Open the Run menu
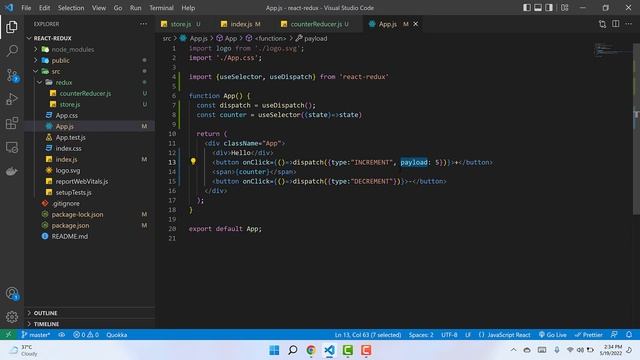Image resolution: width=640 pixels, height=360 pixels. (136, 8)
